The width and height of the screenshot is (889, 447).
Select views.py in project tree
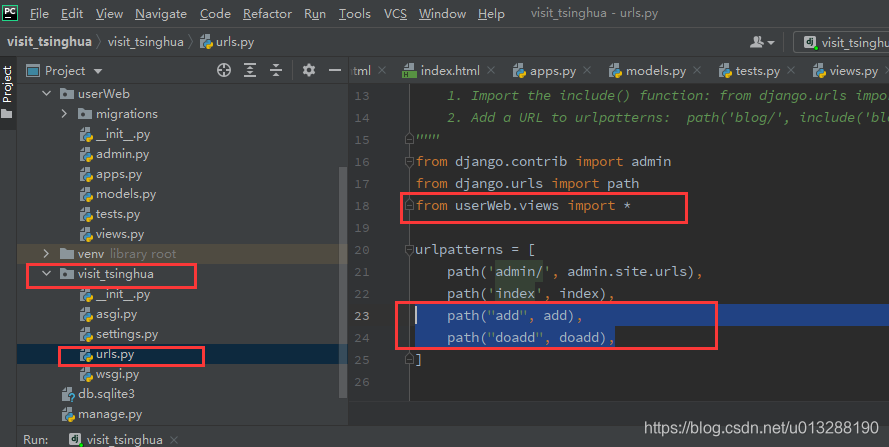(112, 234)
